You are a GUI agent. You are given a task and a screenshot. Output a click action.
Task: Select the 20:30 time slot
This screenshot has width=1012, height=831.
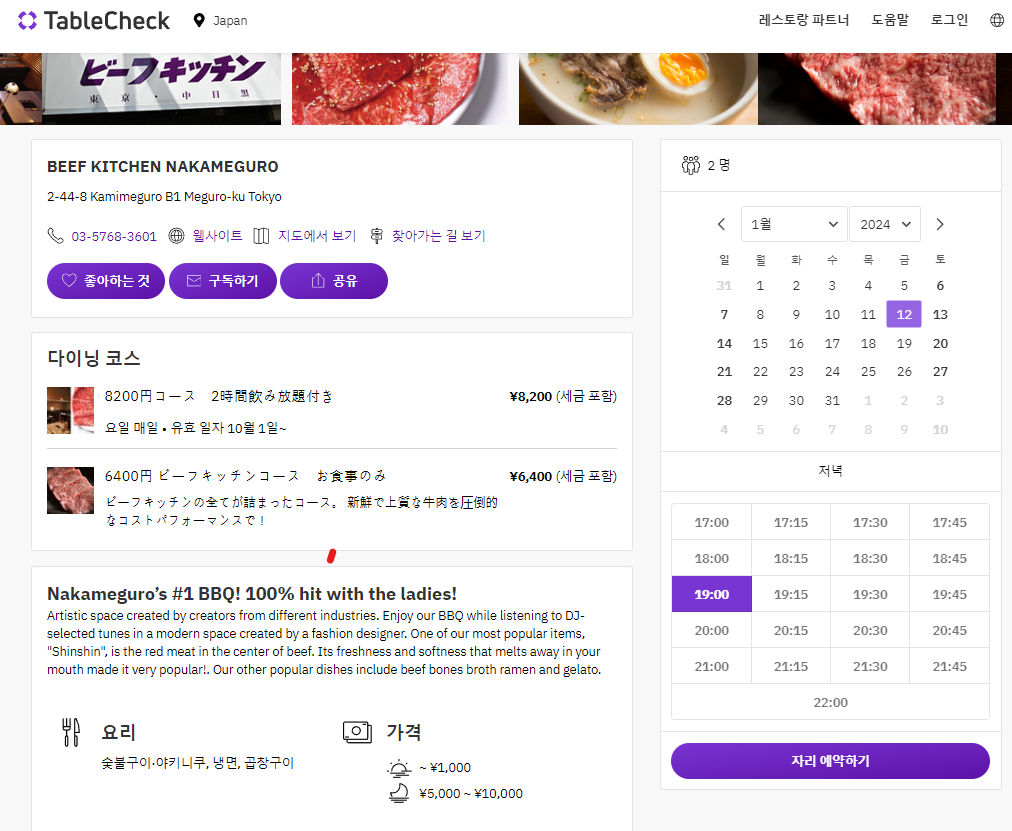pos(870,630)
